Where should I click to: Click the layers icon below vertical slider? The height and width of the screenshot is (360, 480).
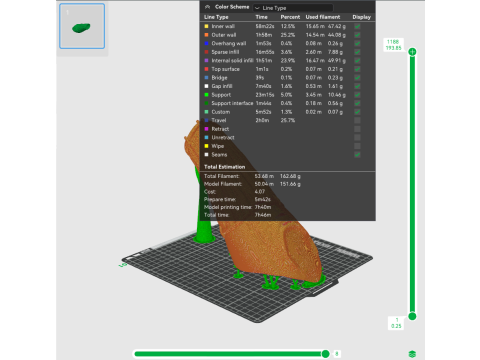pyautogui.click(x=412, y=354)
